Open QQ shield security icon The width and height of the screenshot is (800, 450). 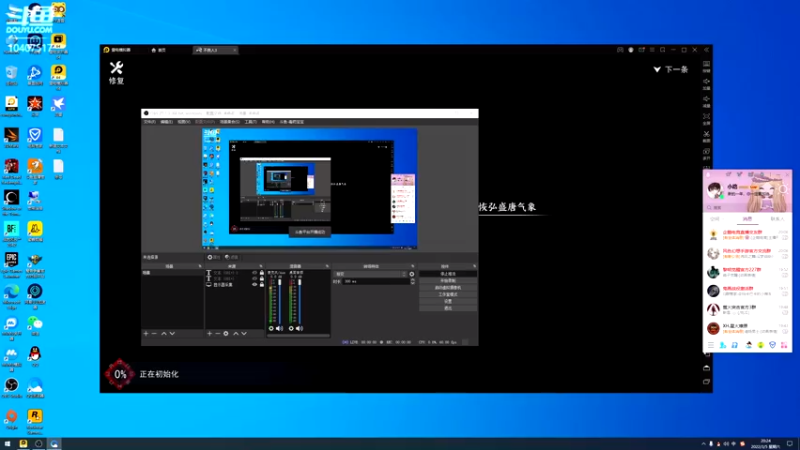click(x=772, y=345)
